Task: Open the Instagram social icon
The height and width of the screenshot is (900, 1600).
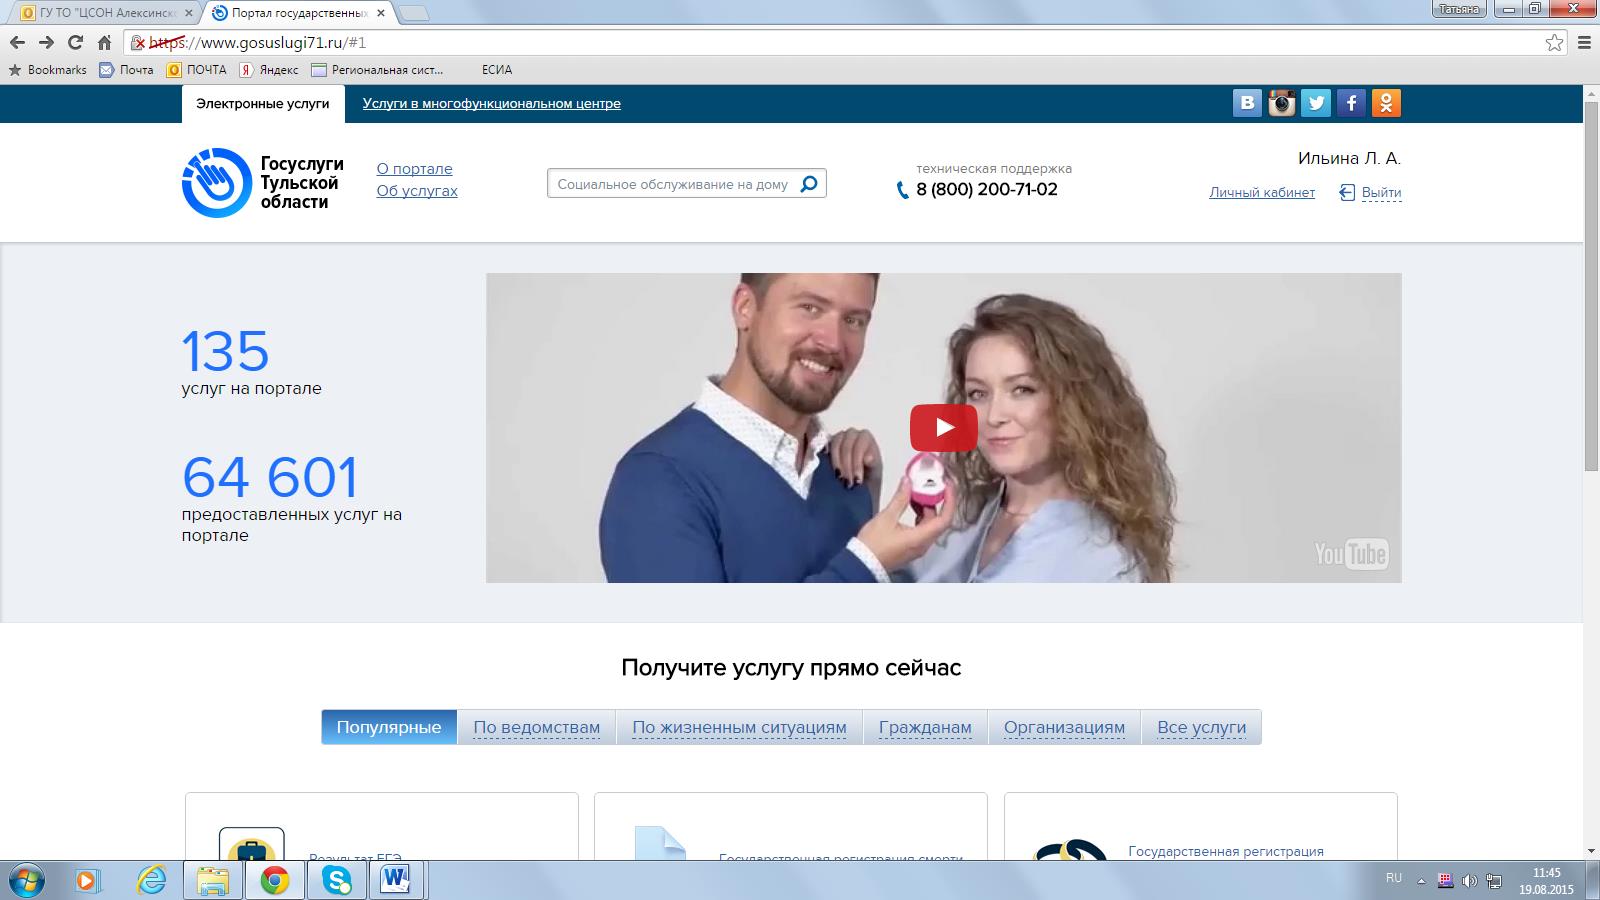Action: (1282, 103)
